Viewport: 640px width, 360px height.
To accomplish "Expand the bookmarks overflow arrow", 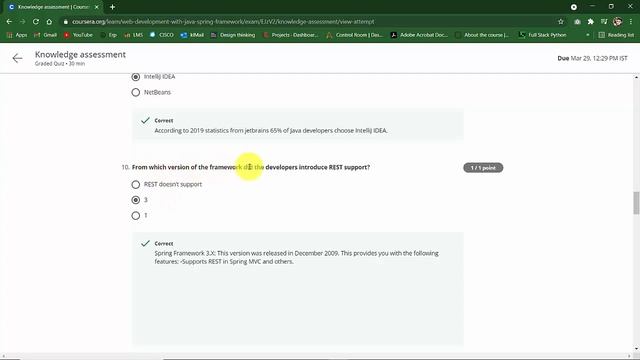I will tap(588, 35).
